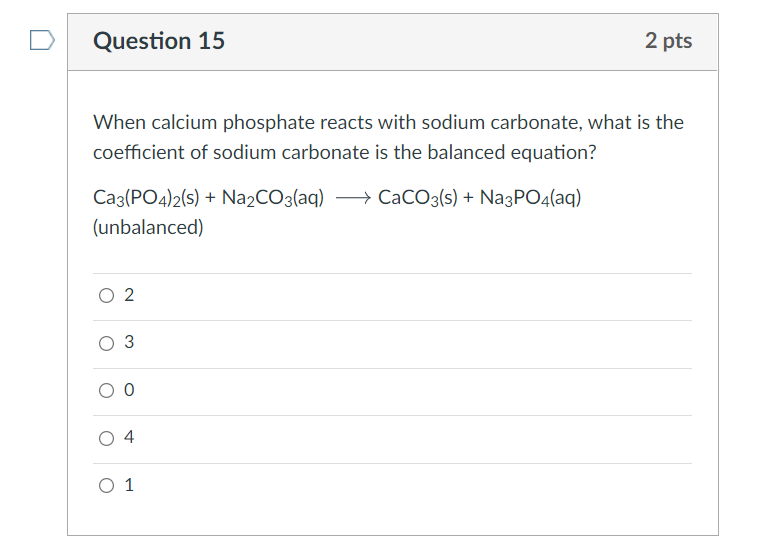Choose answer option 3
Image resolution: width=761 pixels, height=553 pixels.
click(107, 344)
